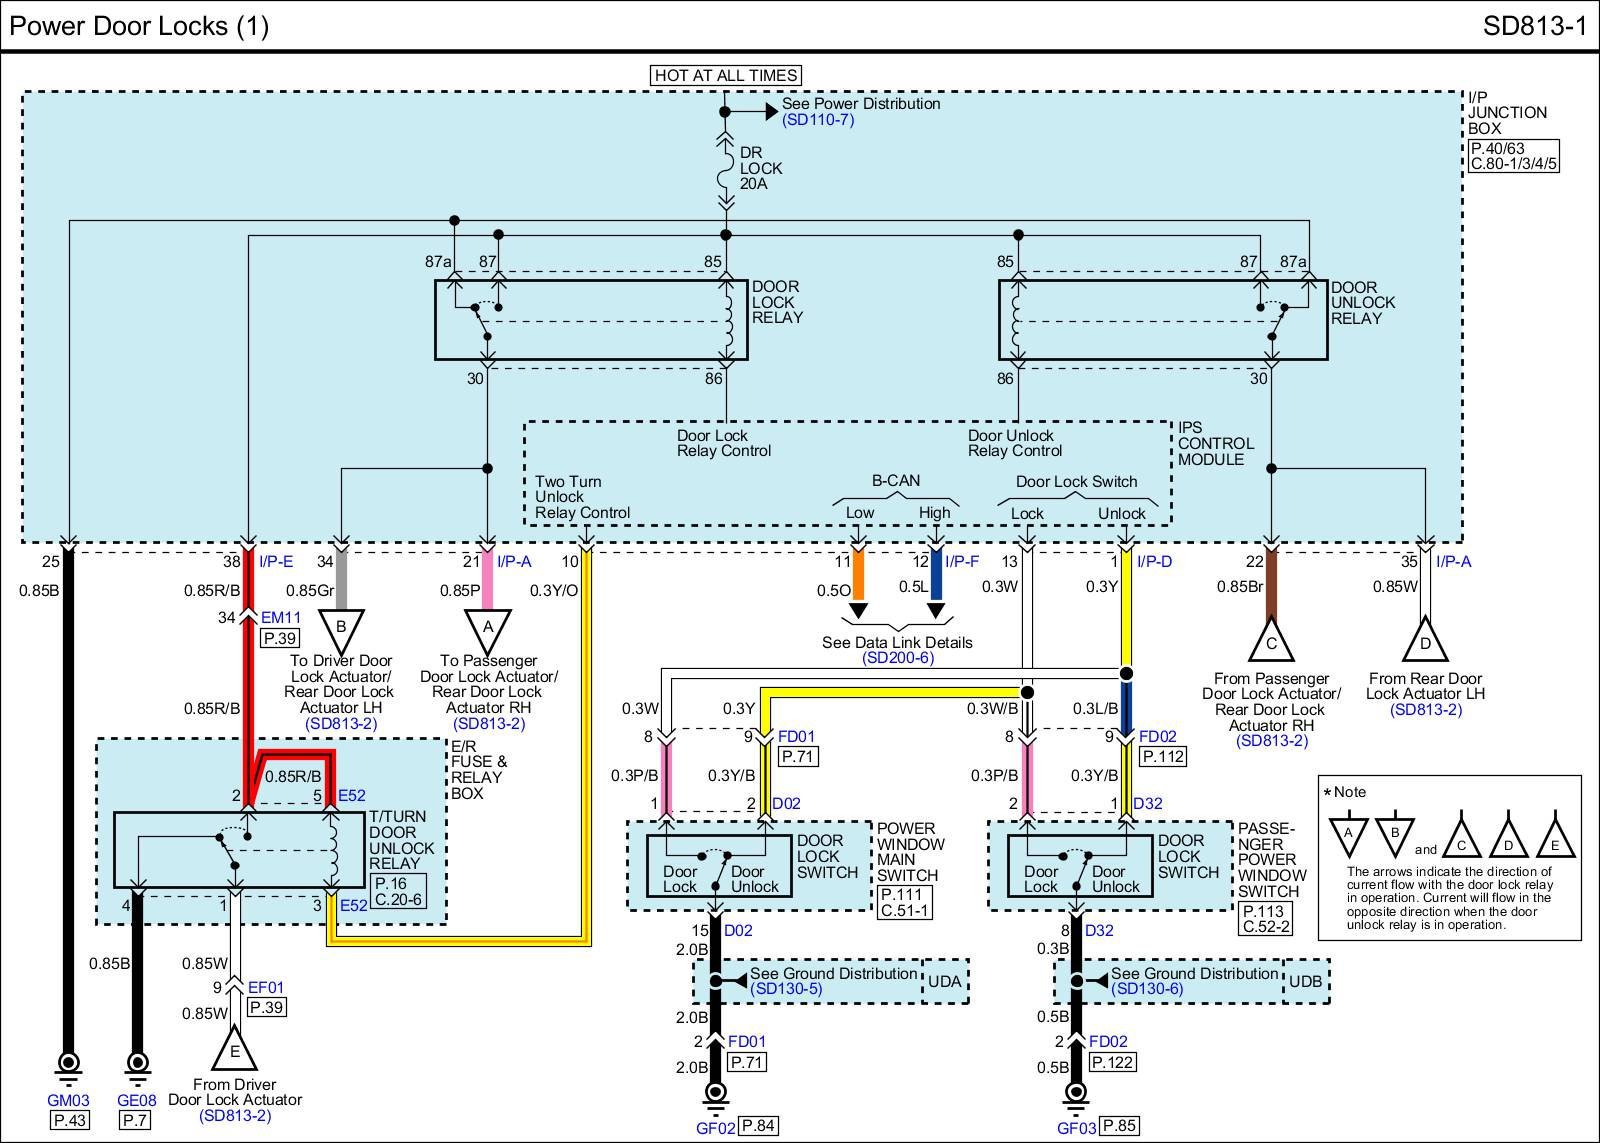Select the GF02 ground symbol
Viewport: 1600px width, 1143px height.
715,1094
